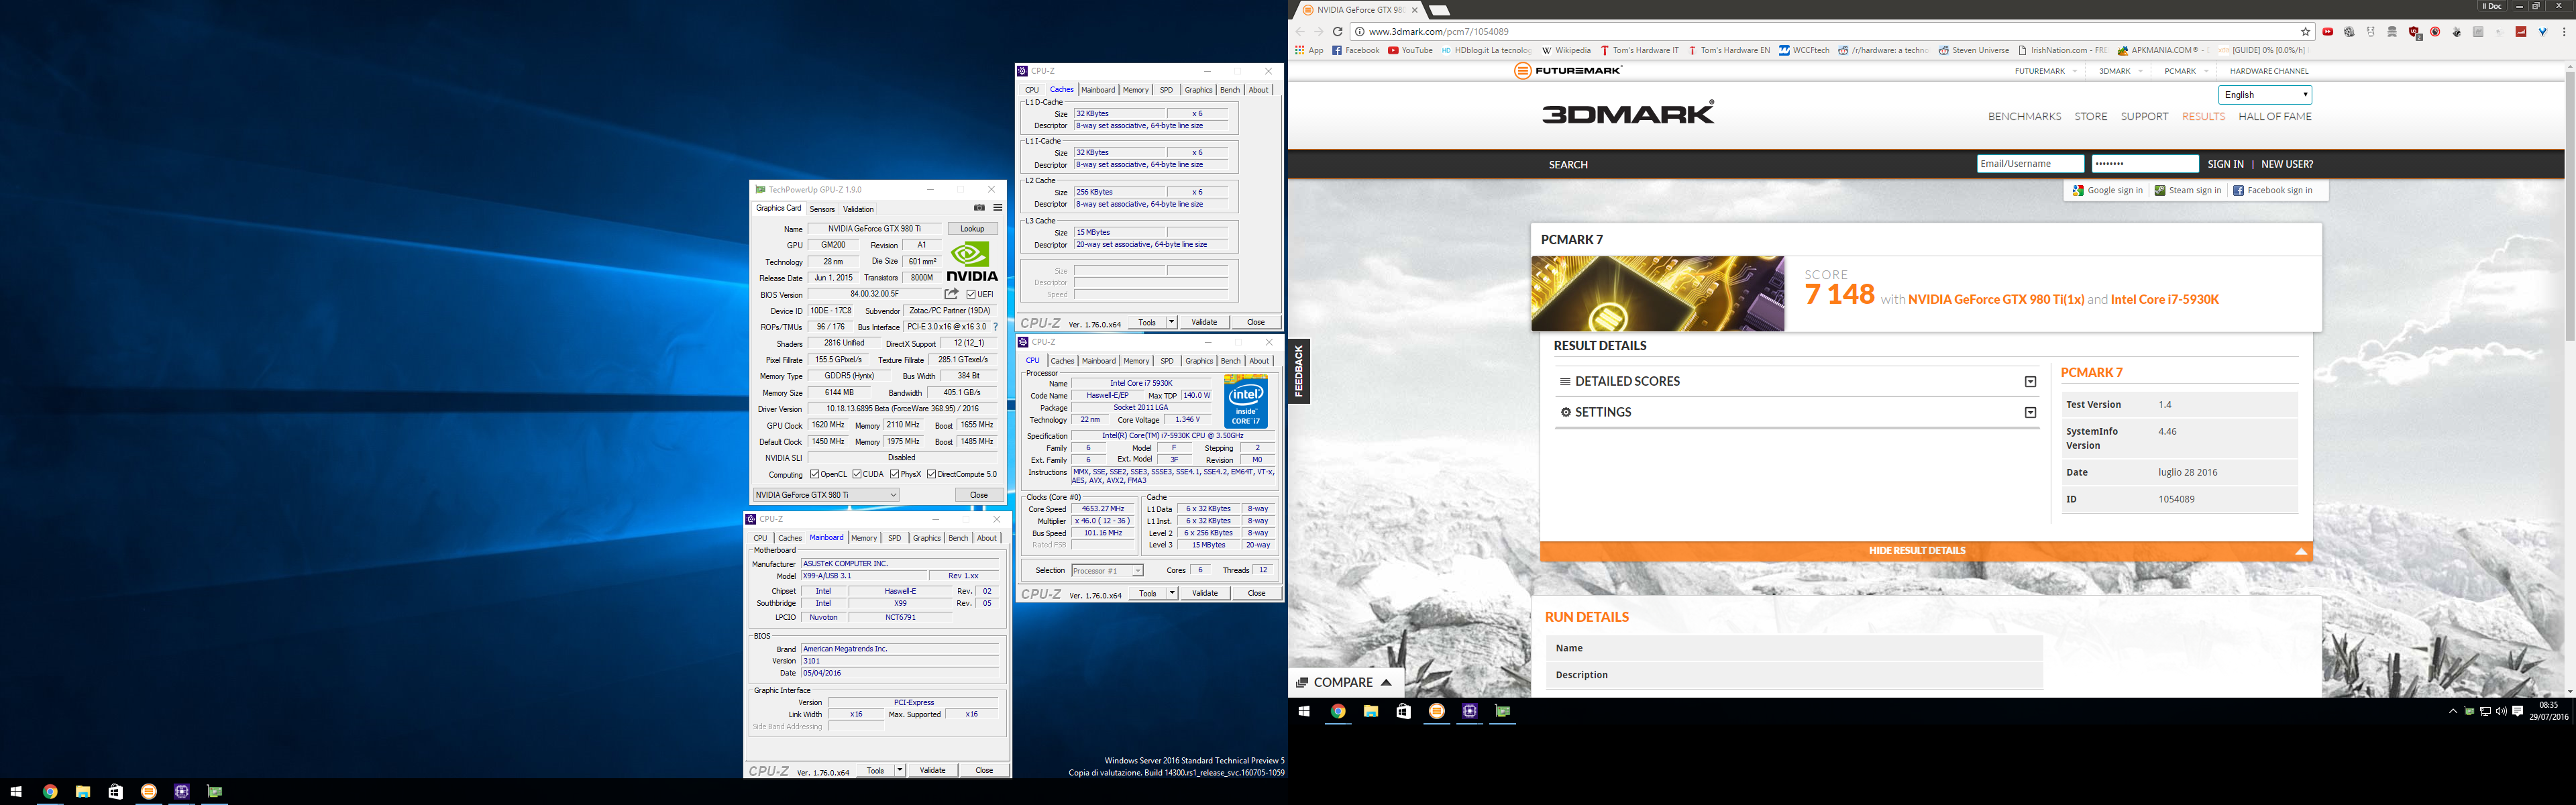
Task: Sign in with Steam
Action: (2188, 190)
